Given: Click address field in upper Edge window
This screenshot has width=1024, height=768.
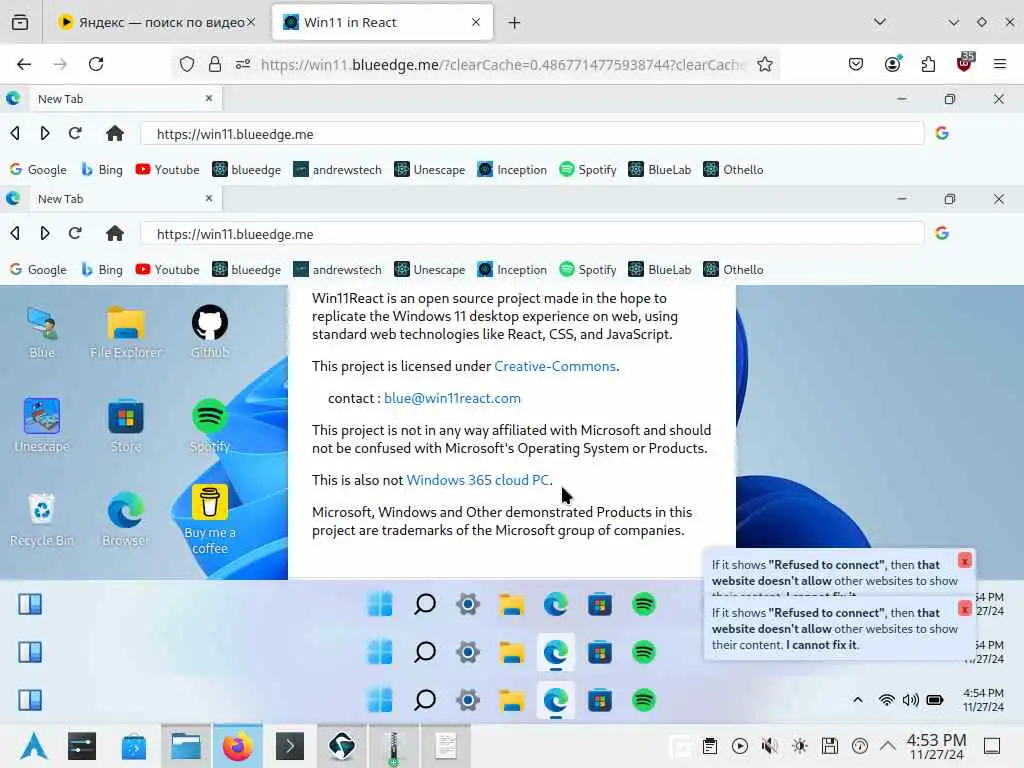Looking at the screenshot, I should 532,134.
